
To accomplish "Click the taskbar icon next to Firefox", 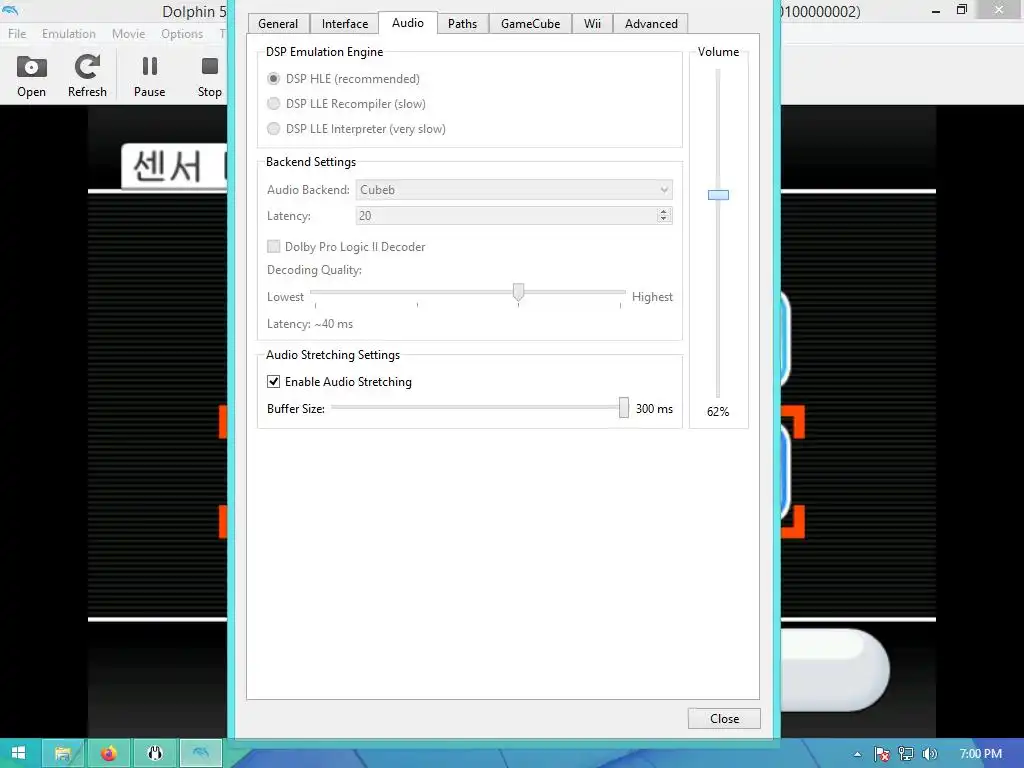I will tap(155, 753).
